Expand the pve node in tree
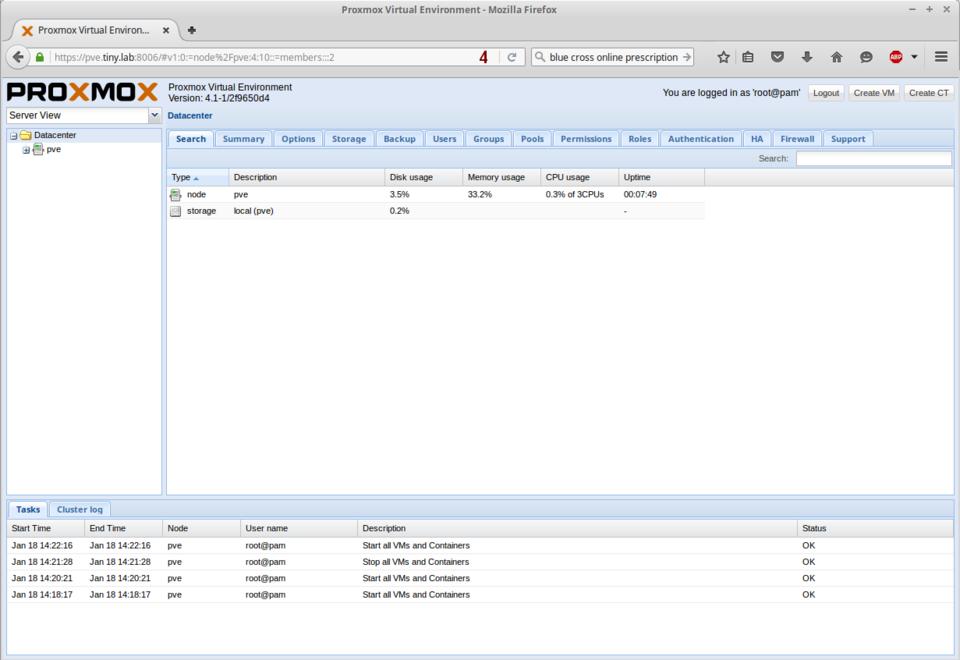960x660 pixels. point(26,150)
